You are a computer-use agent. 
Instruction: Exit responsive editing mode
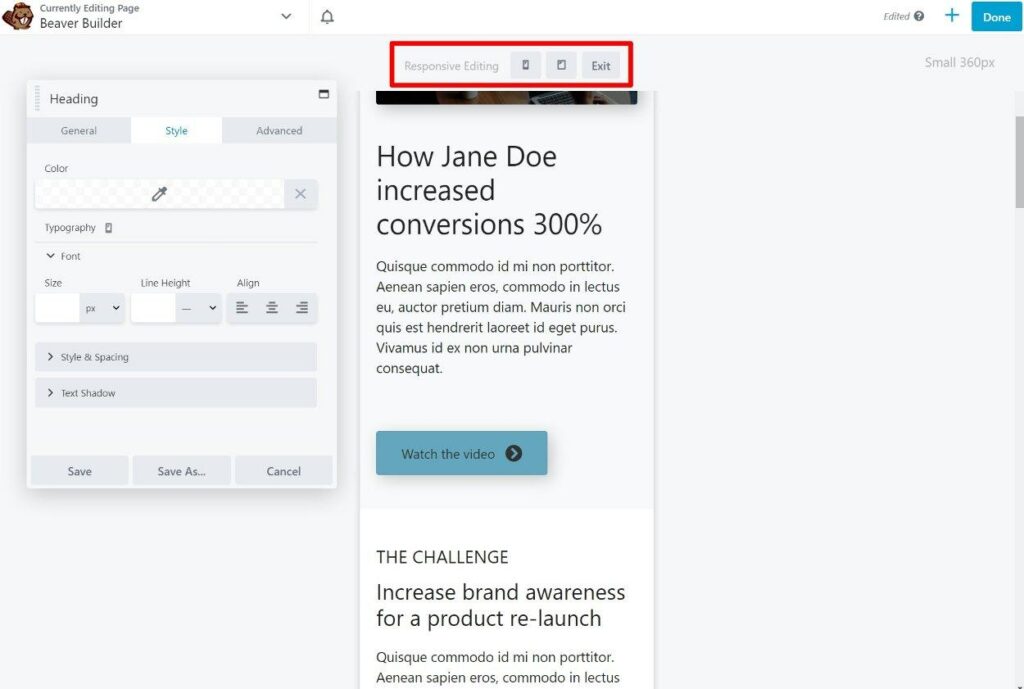601,65
